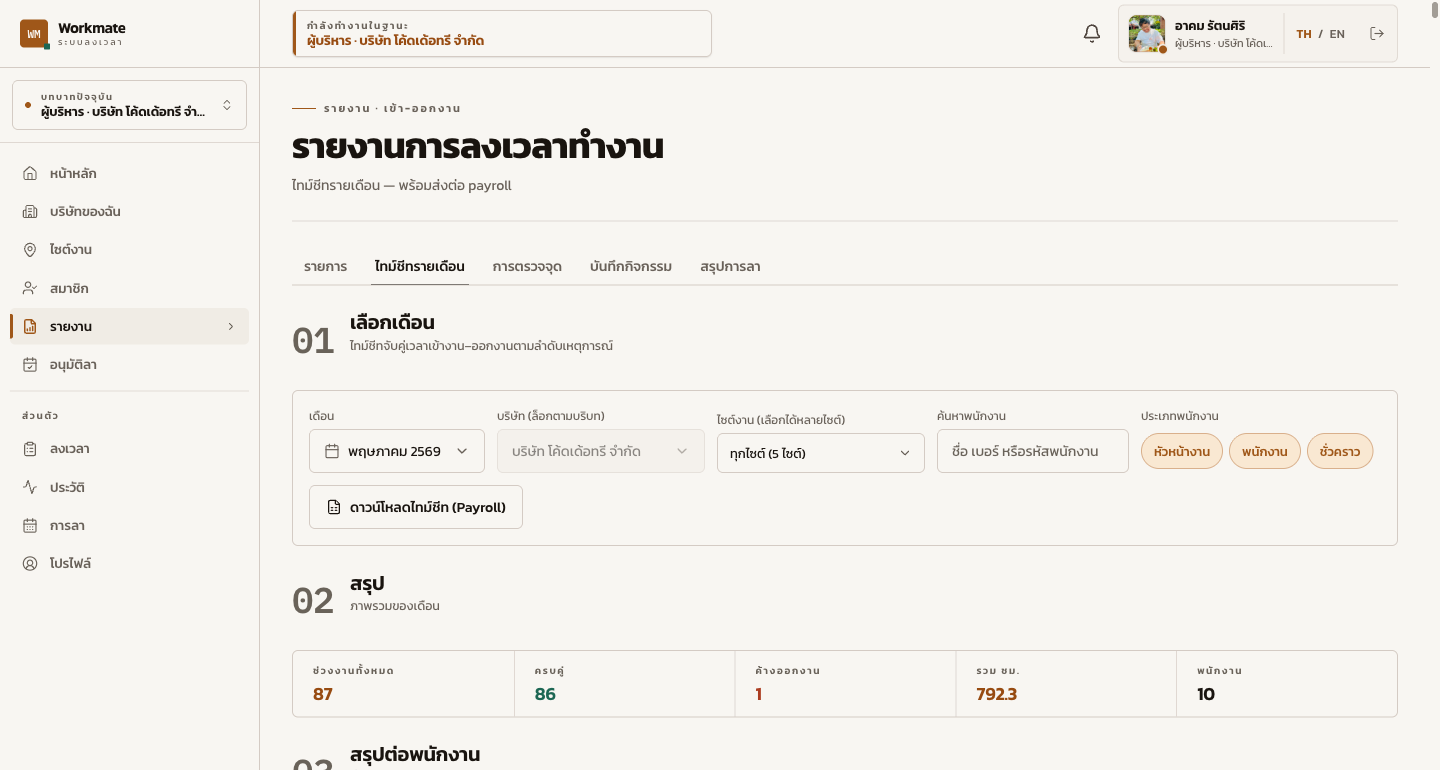
Task: Click the ครบคู่ 86 value
Action: pyautogui.click(x=545, y=694)
